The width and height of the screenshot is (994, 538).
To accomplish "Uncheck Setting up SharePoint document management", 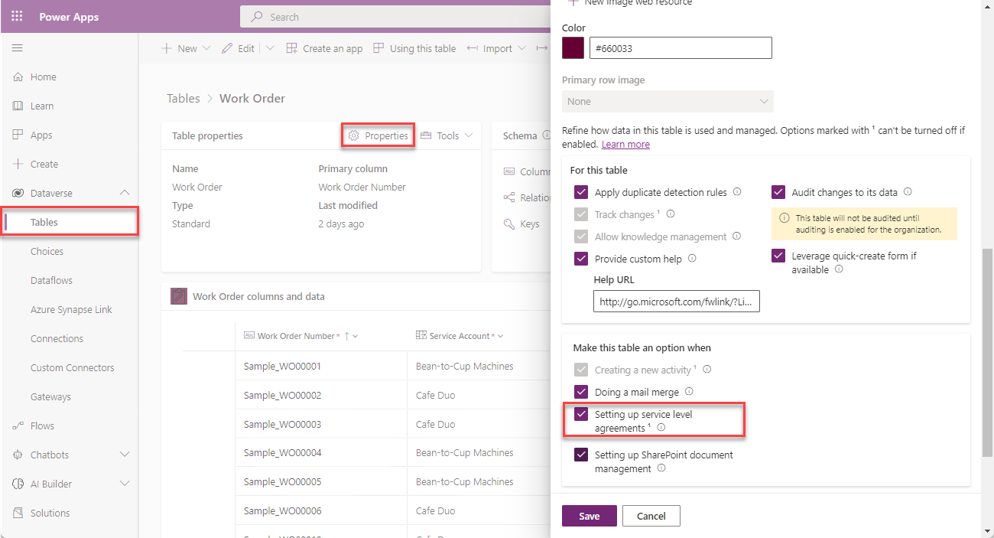I will pos(581,455).
